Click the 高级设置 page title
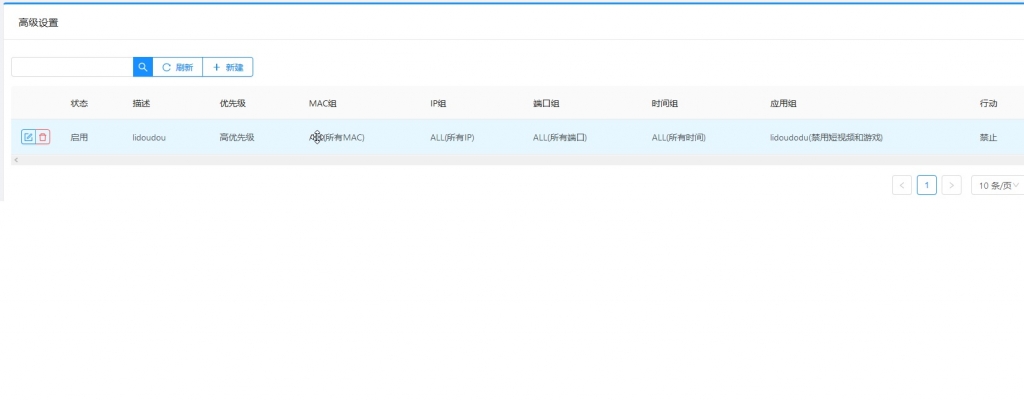Viewport: 1024px width, 401px height. click(39, 23)
